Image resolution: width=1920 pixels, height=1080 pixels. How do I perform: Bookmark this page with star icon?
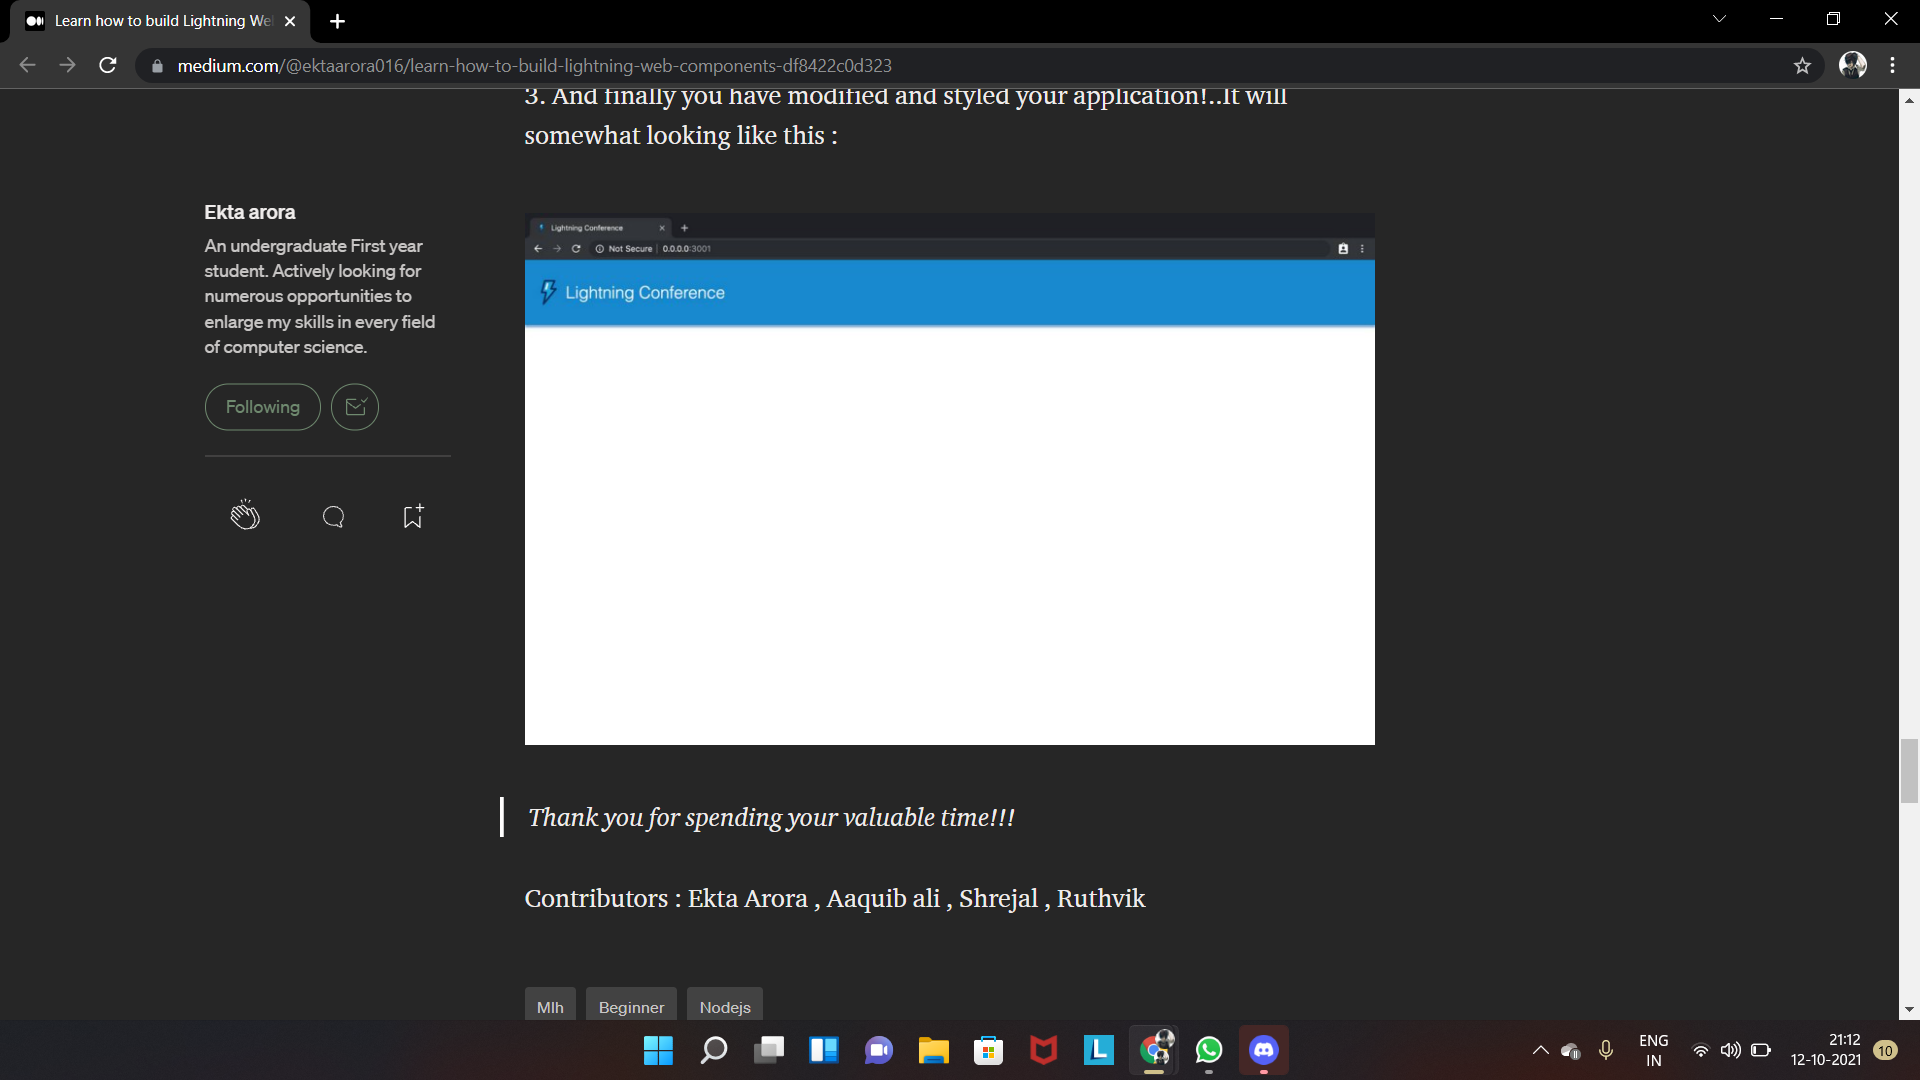point(1802,66)
